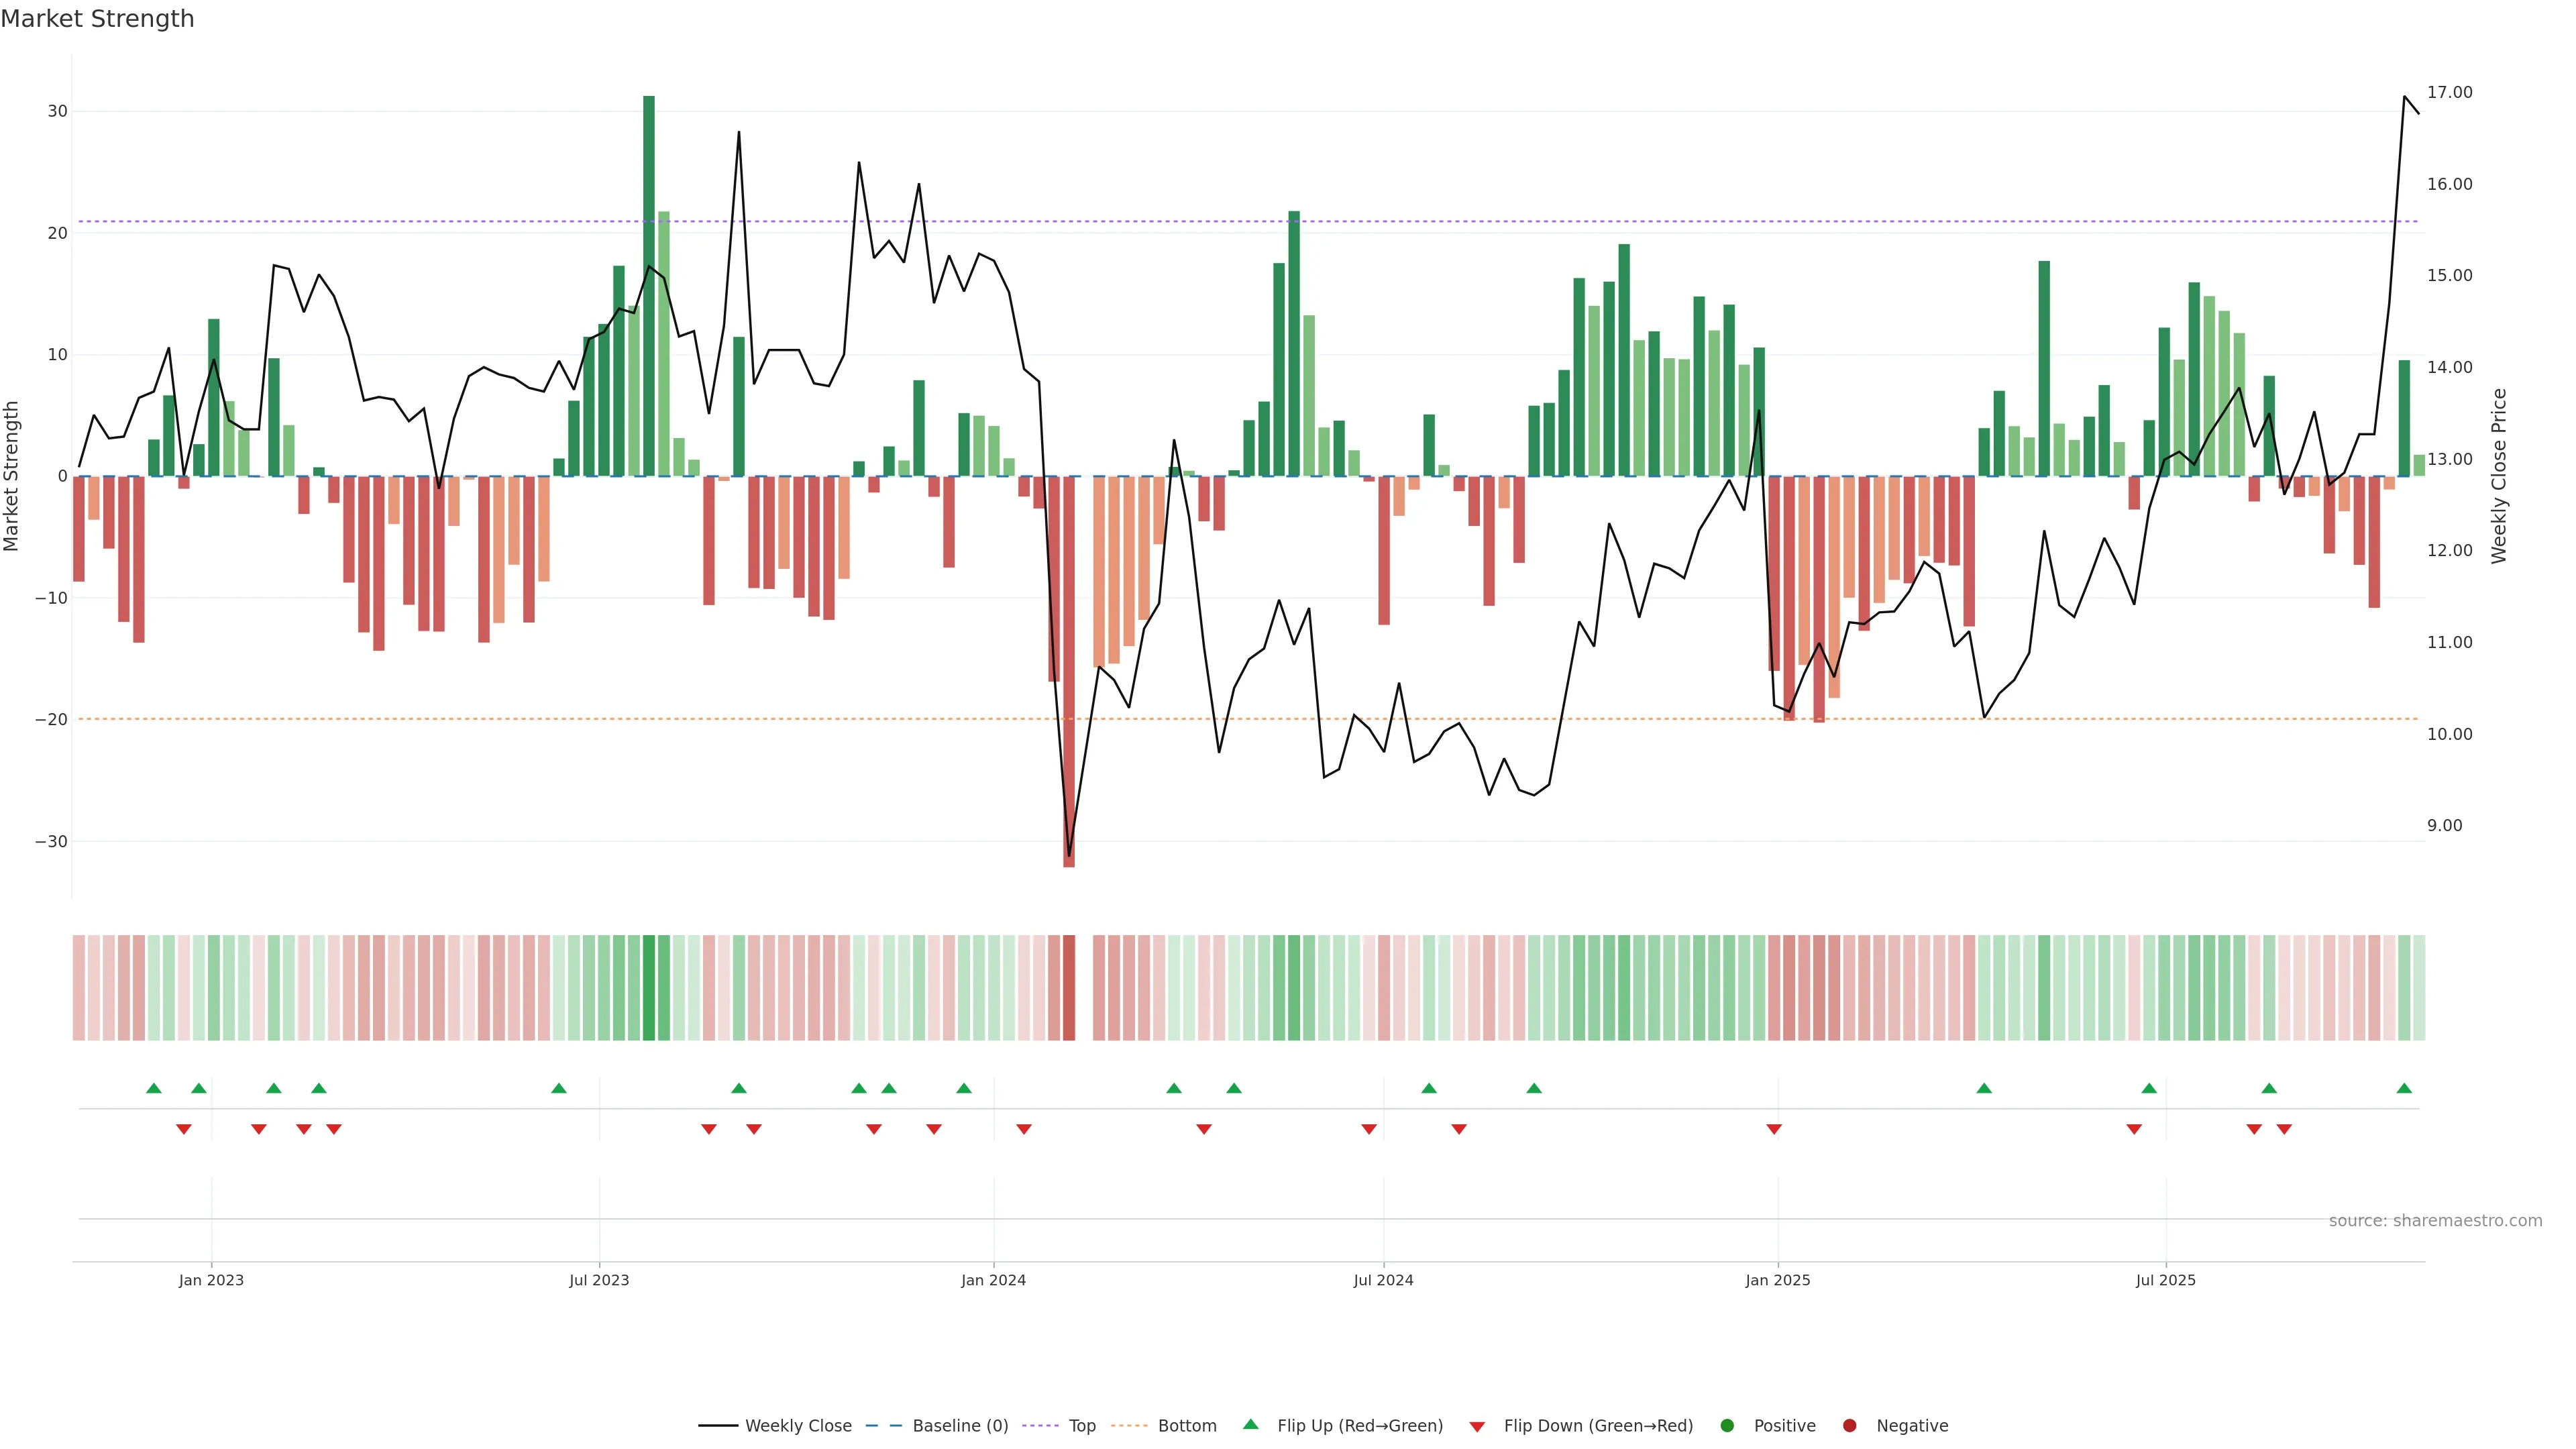Click the 17.00 price axis tick label
Viewport: 2576px width, 1449px height.
[2449, 92]
